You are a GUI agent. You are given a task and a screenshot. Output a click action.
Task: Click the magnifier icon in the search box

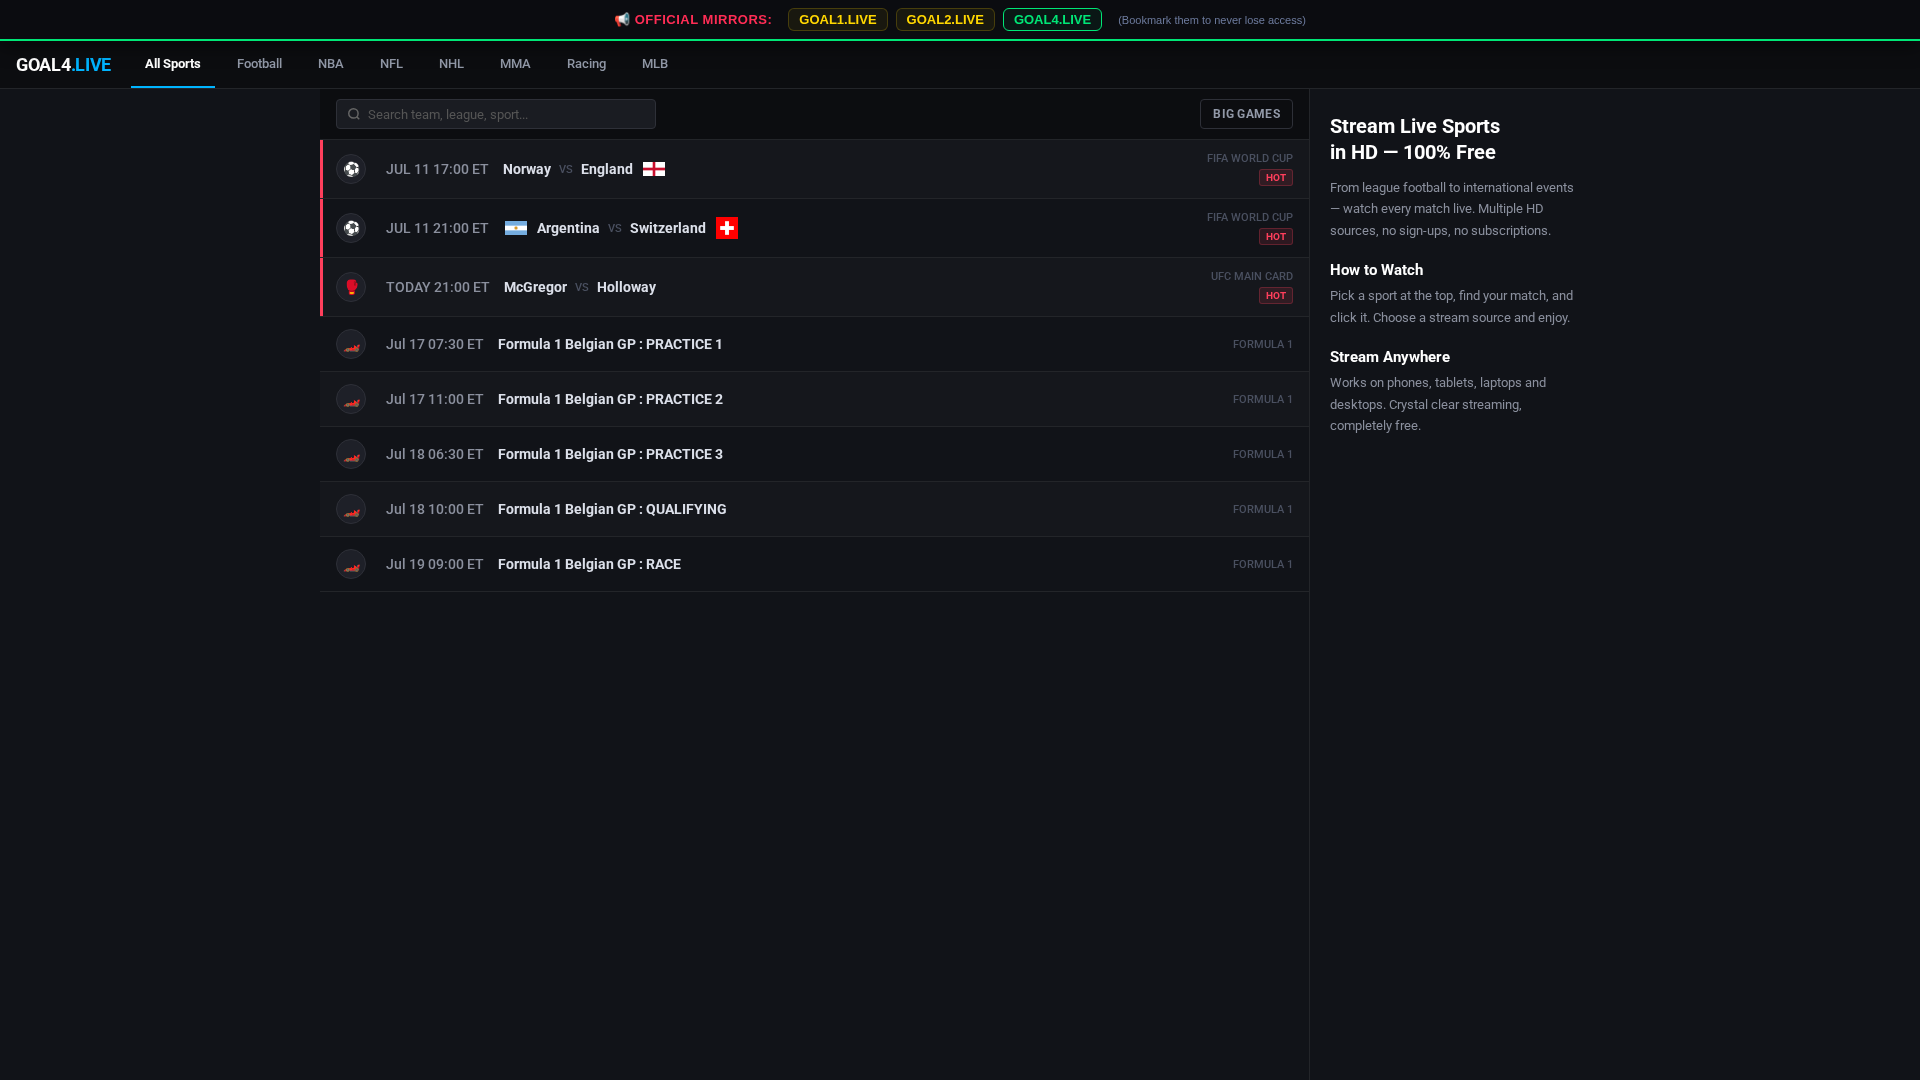354,114
